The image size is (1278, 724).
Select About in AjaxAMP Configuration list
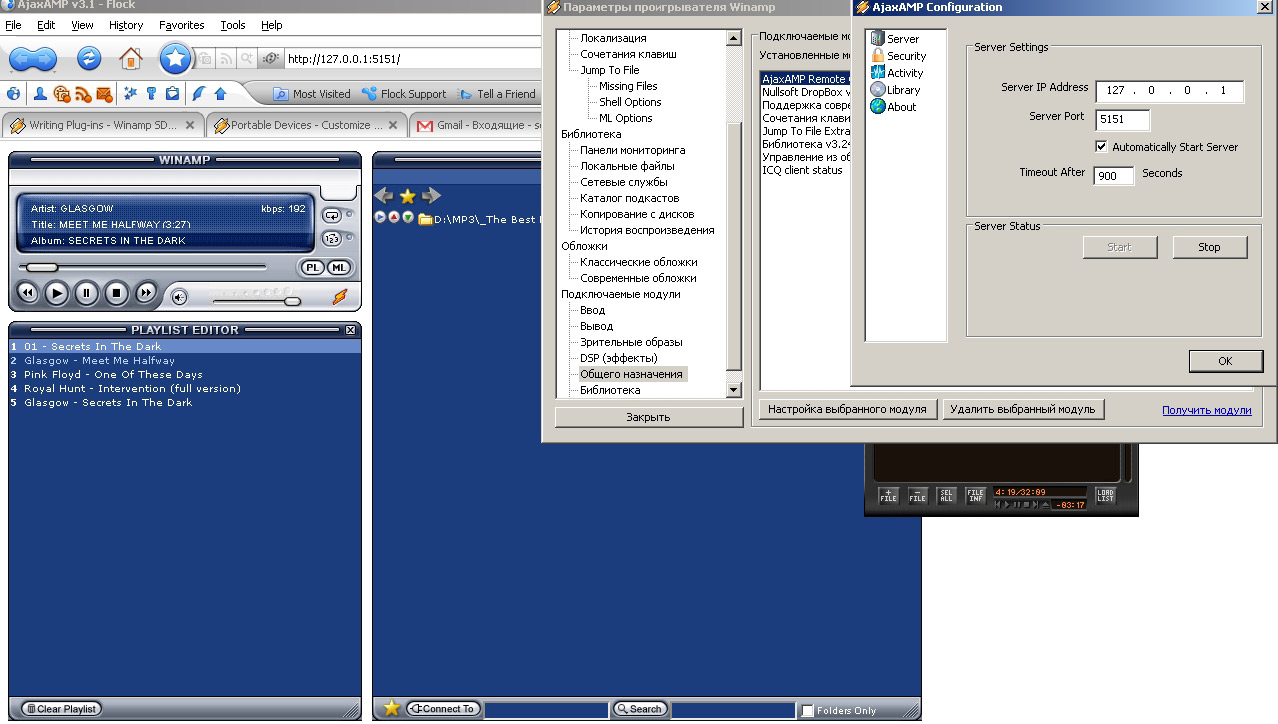[x=893, y=107]
